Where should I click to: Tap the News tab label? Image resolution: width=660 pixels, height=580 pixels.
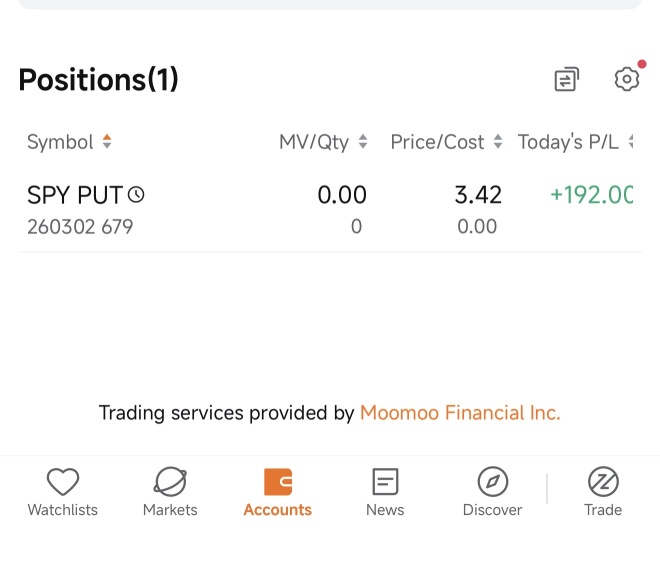385,510
